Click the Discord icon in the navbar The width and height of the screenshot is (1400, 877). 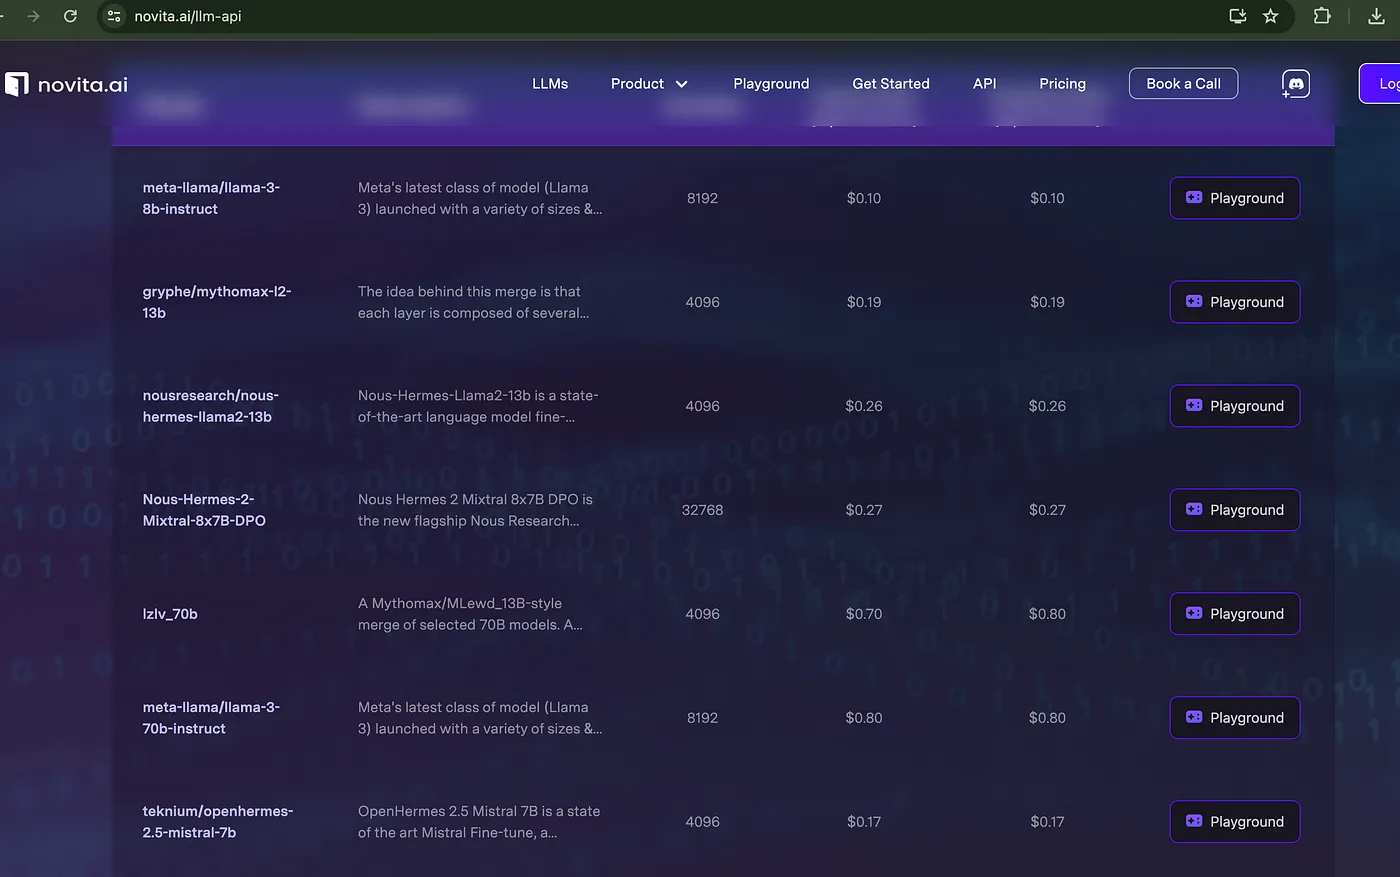[1295, 83]
